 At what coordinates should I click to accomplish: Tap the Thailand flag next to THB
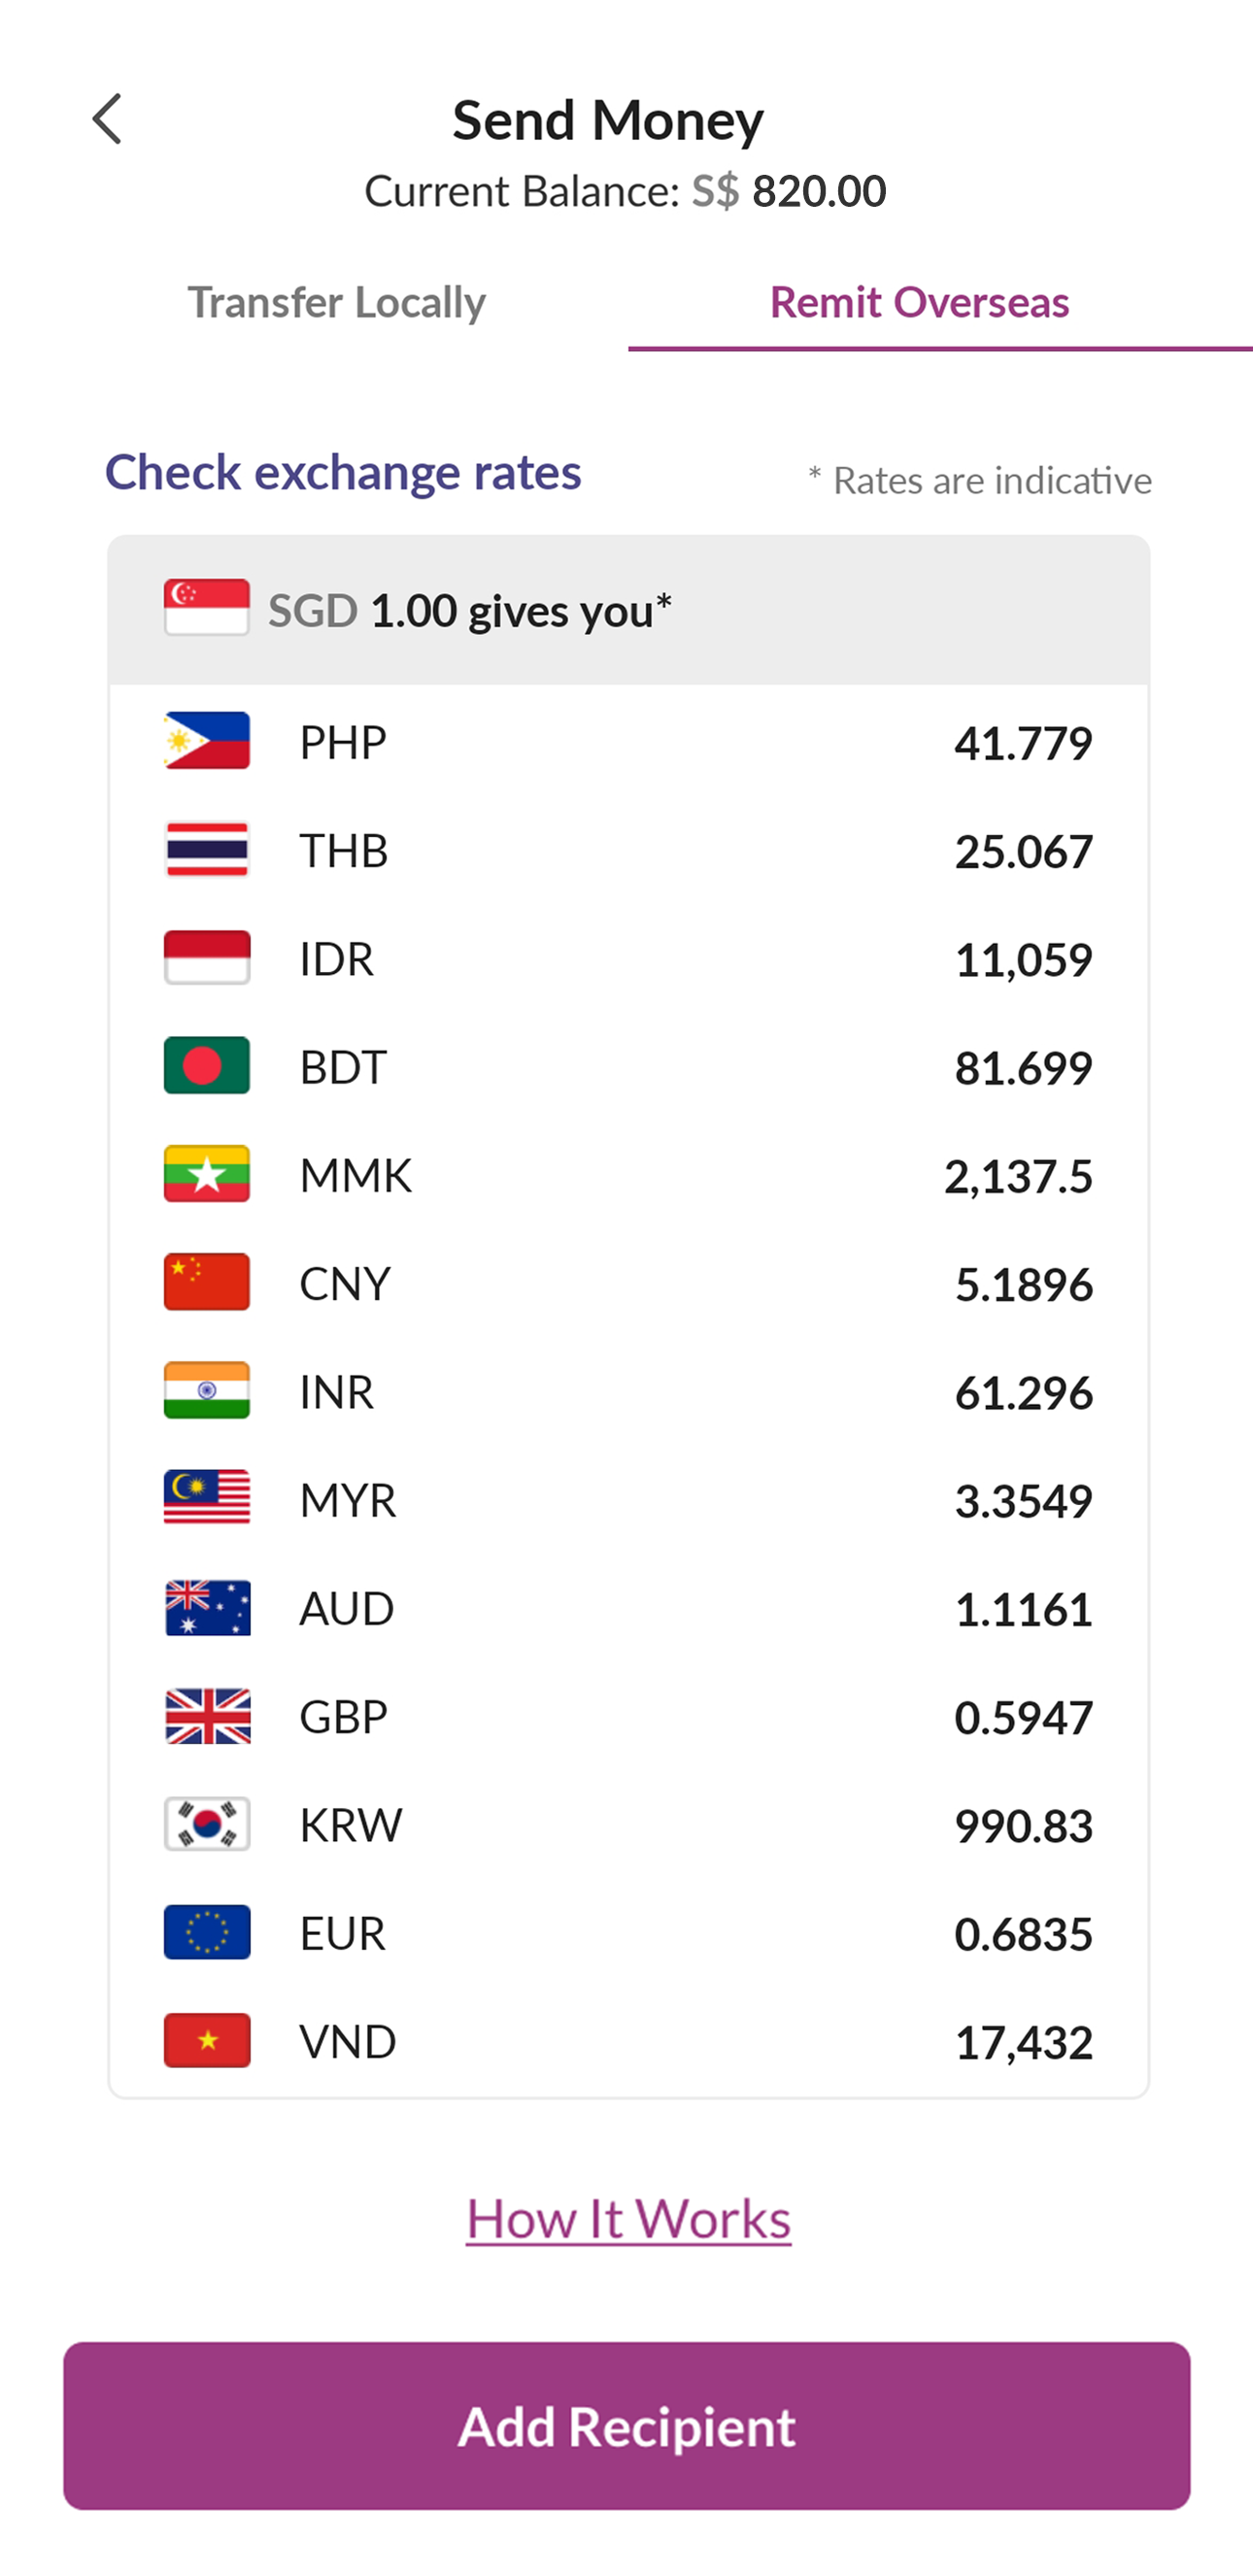(207, 849)
